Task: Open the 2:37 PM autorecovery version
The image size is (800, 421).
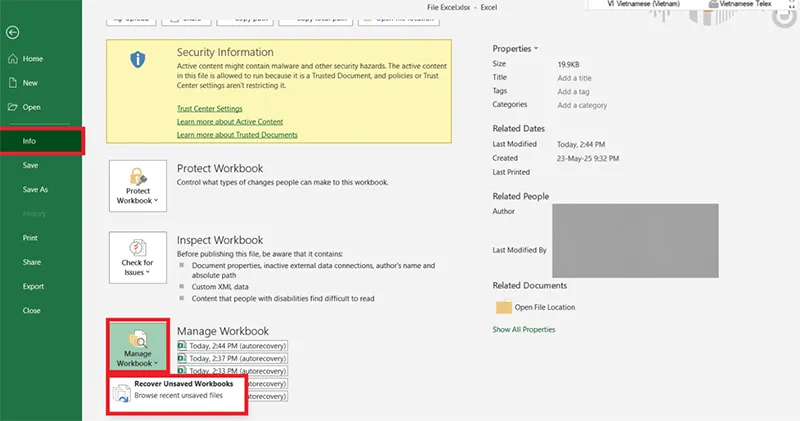Action: (232, 357)
